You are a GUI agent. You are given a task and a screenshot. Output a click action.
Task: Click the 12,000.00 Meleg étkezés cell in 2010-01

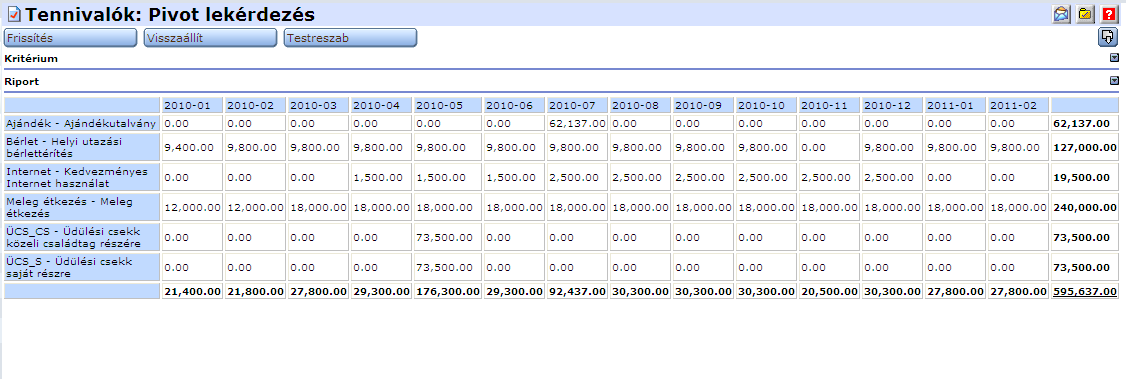click(192, 207)
